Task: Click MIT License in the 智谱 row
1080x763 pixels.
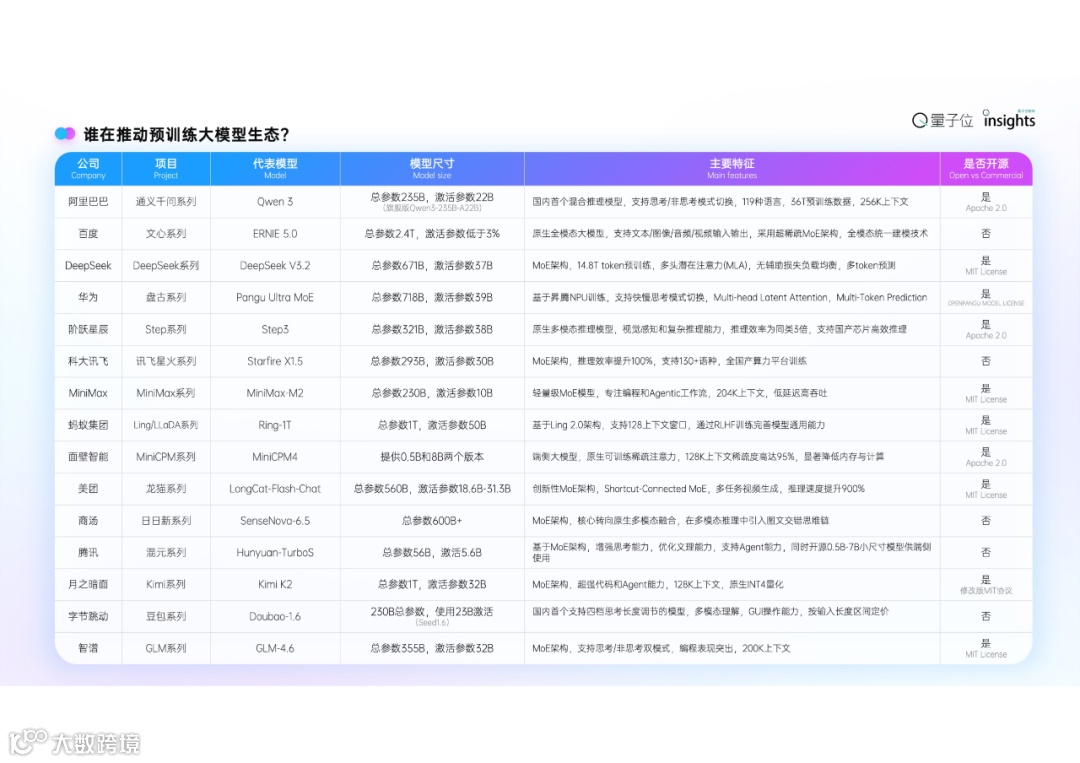Action: pos(986,654)
